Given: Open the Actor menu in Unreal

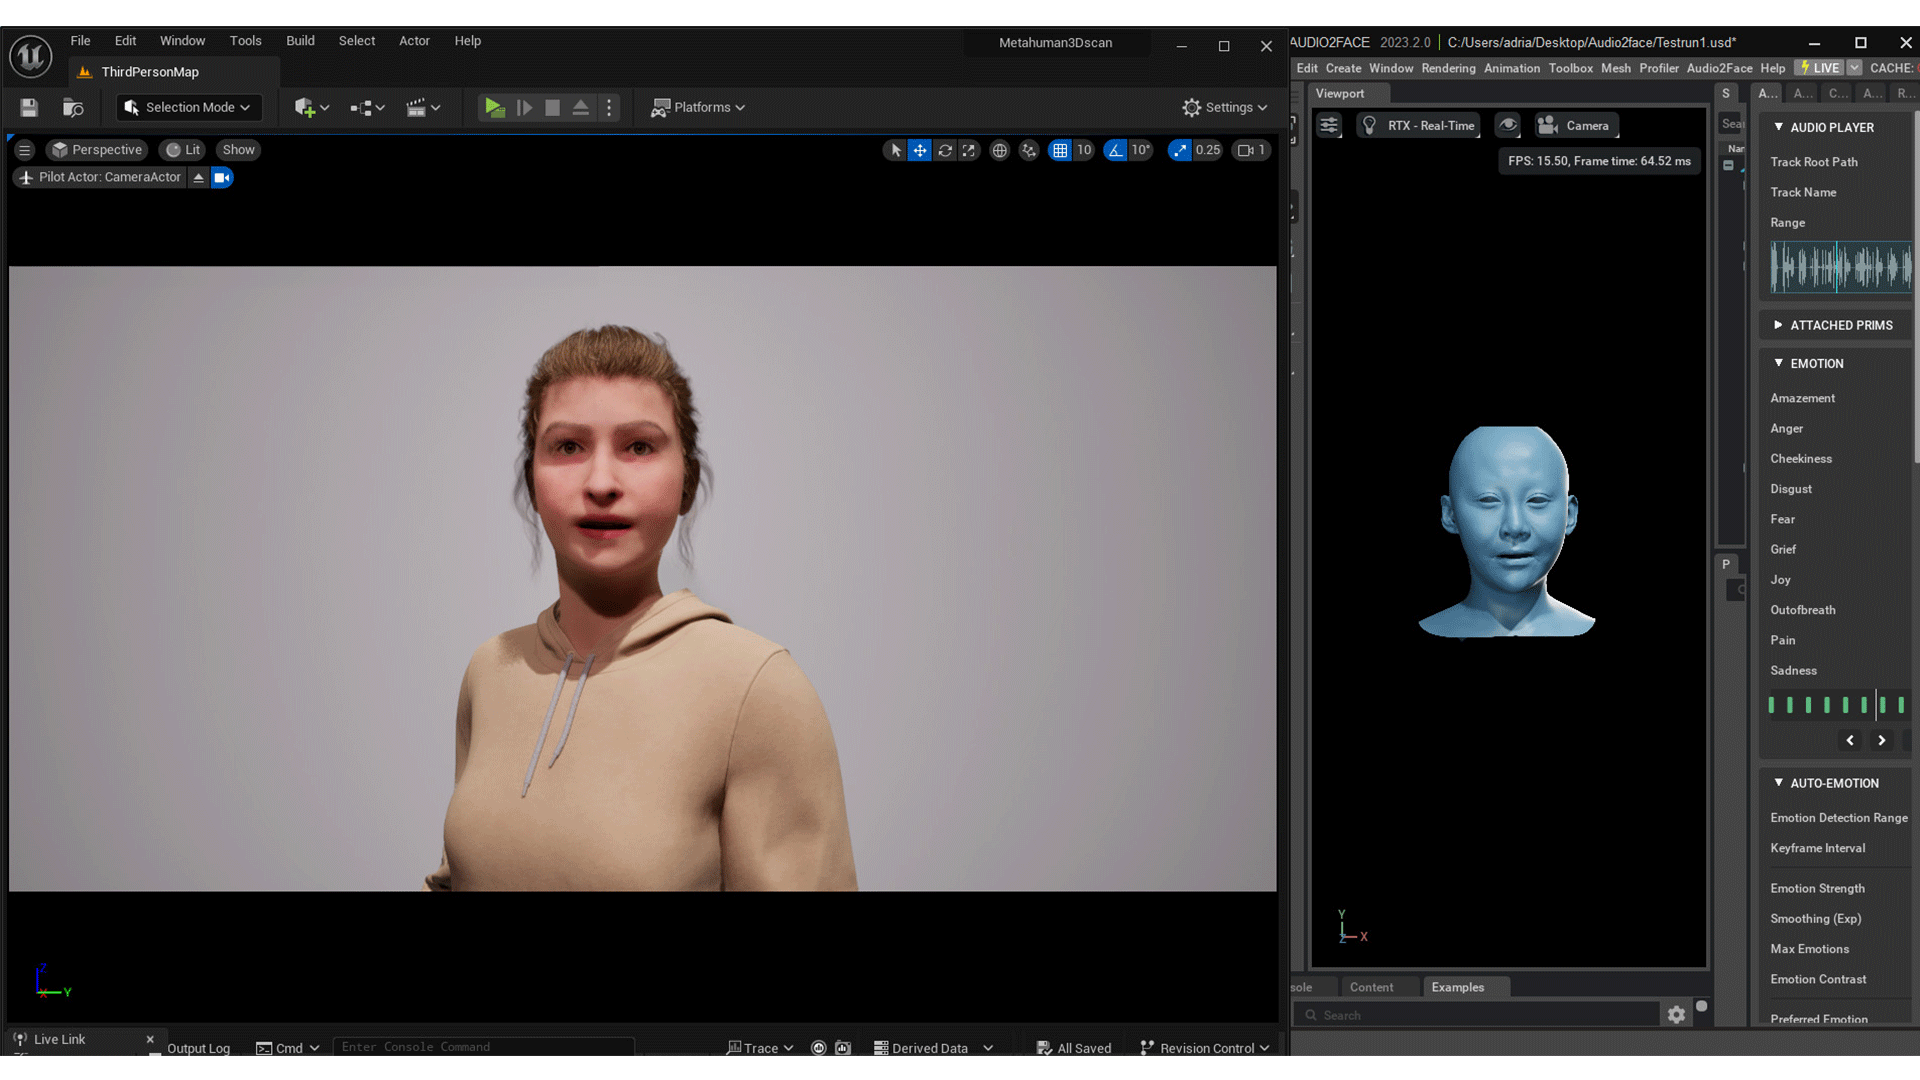Looking at the screenshot, I should click(414, 41).
